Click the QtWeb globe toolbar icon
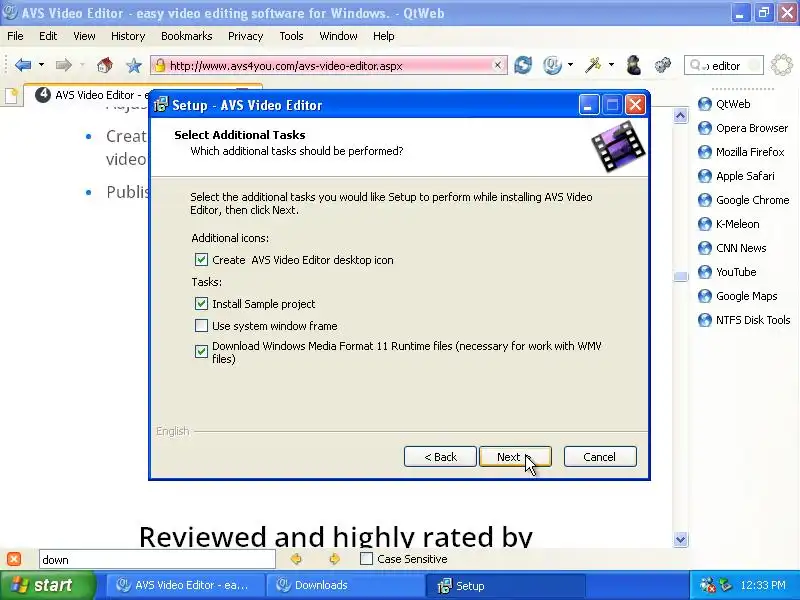Image resolution: width=800 pixels, height=600 pixels. click(x=552, y=65)
